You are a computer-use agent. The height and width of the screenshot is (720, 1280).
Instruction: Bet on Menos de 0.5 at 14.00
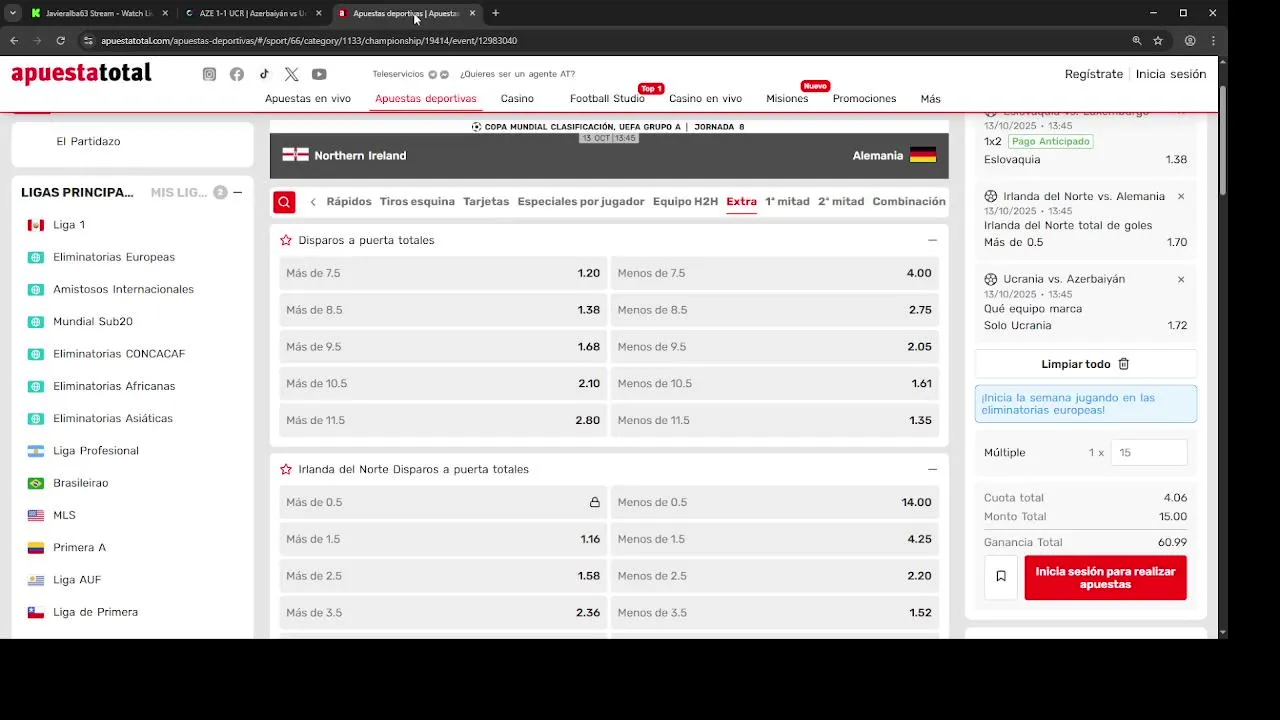click(x=775, y=503)
